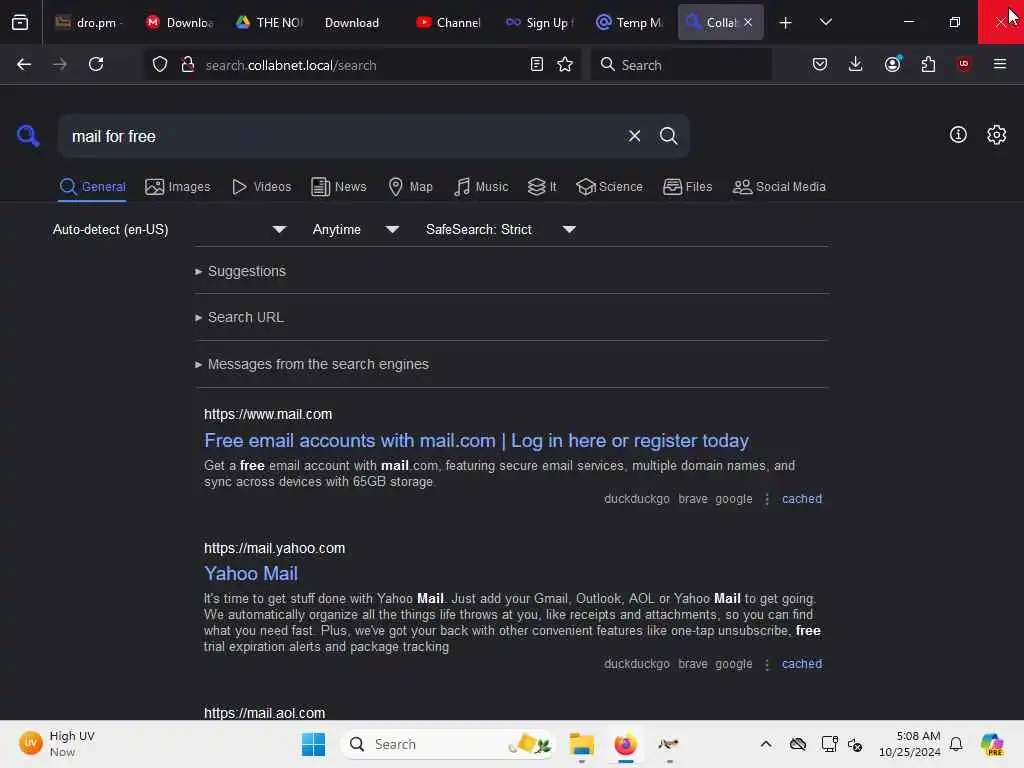Open the uBlock Origin extension icon
1024x768 pixels.
pyautogui.click(x=964, y=64)
